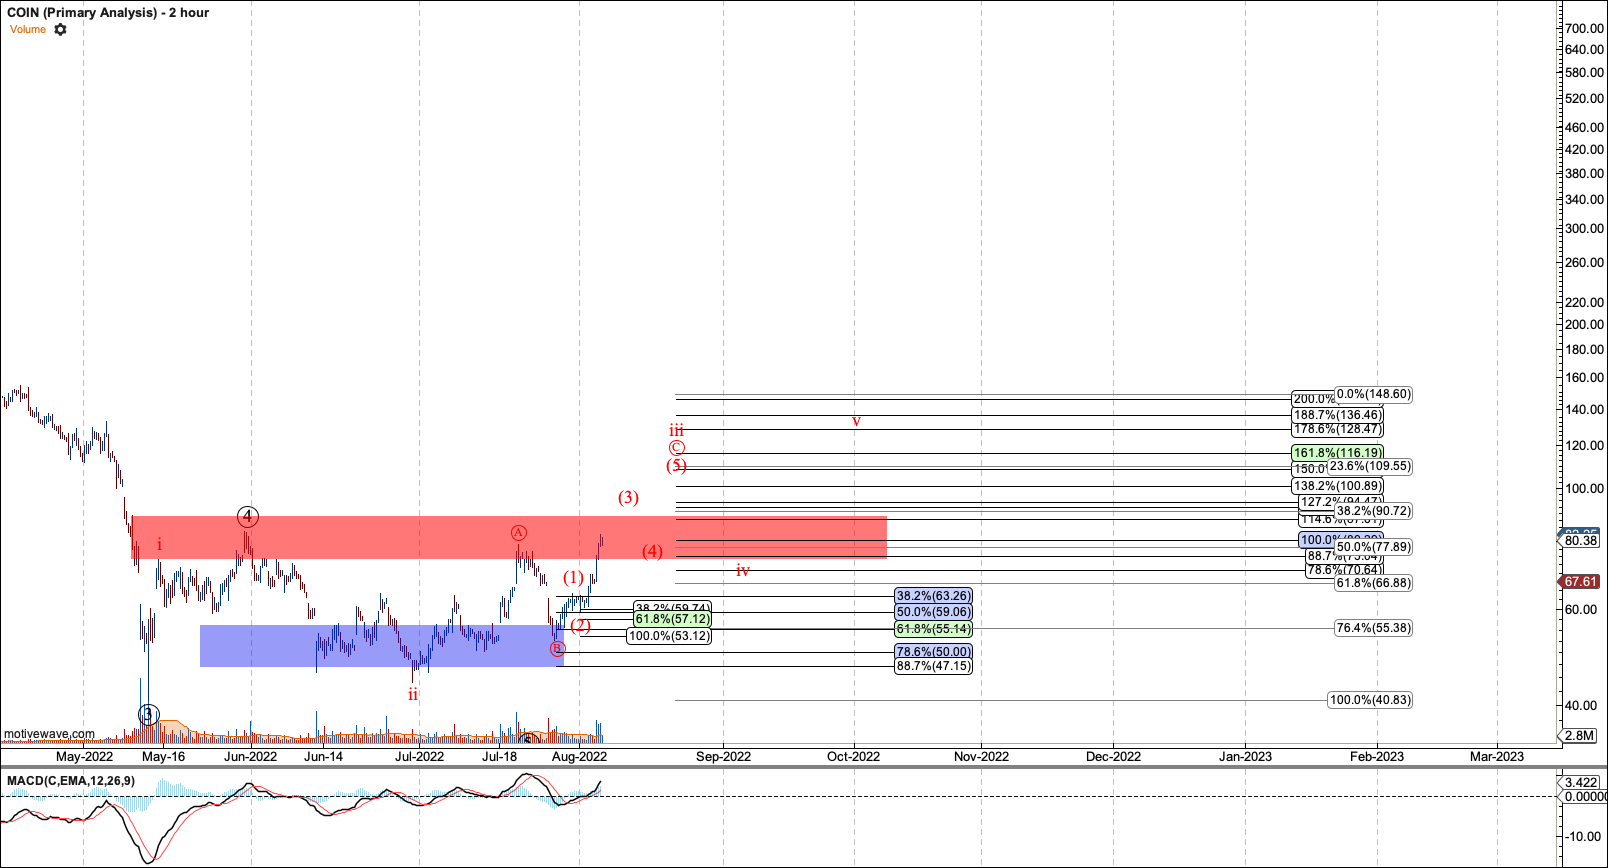Select the orange Volume study label
Image resolution: width=1608 pixels, height=868 pixels.
click(x=28, y=29)
